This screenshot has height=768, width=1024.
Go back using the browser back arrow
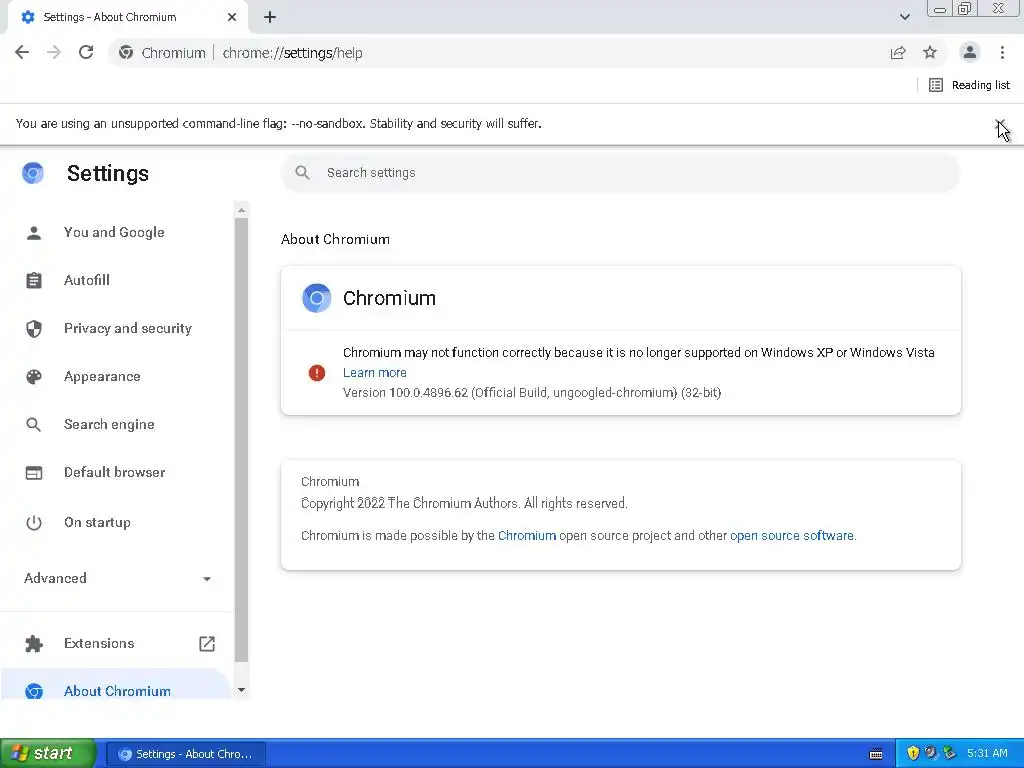click(22, 52)
